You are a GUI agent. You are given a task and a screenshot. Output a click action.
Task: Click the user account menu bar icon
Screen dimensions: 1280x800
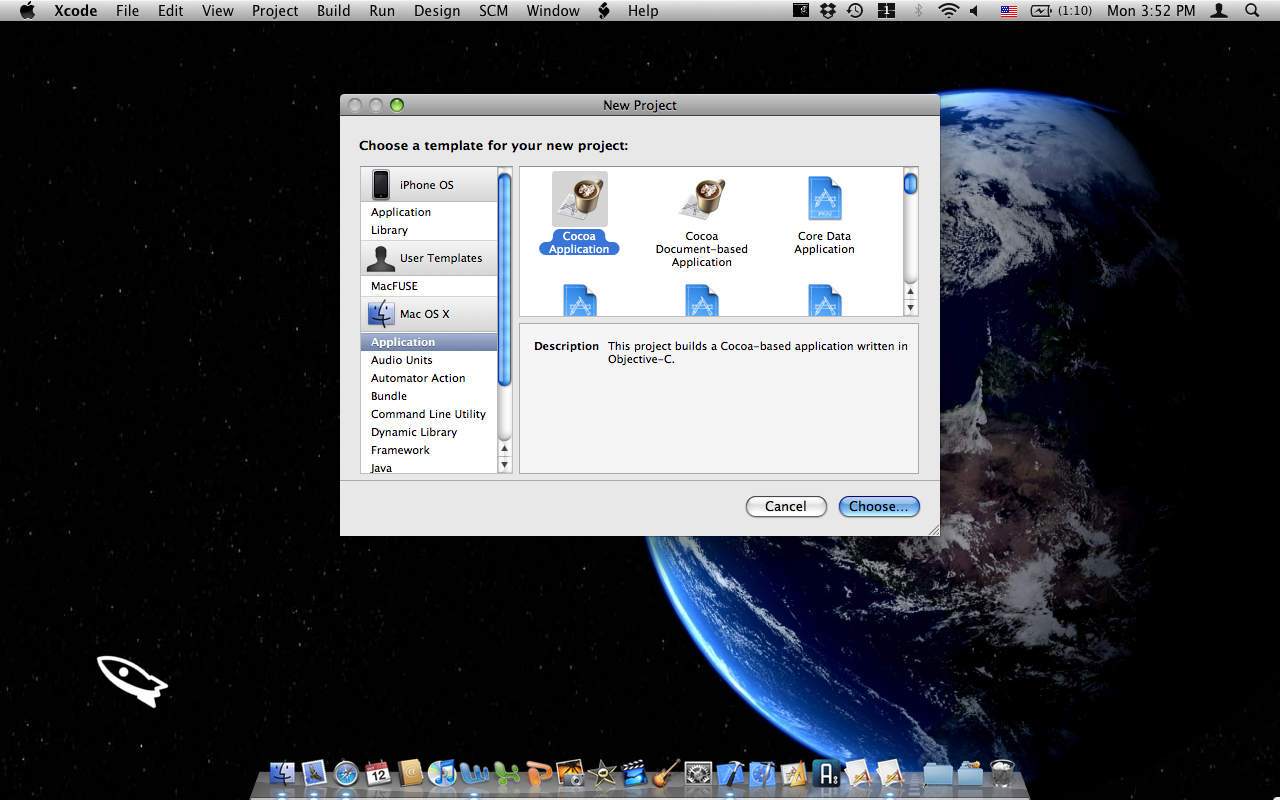(1219, 11)
